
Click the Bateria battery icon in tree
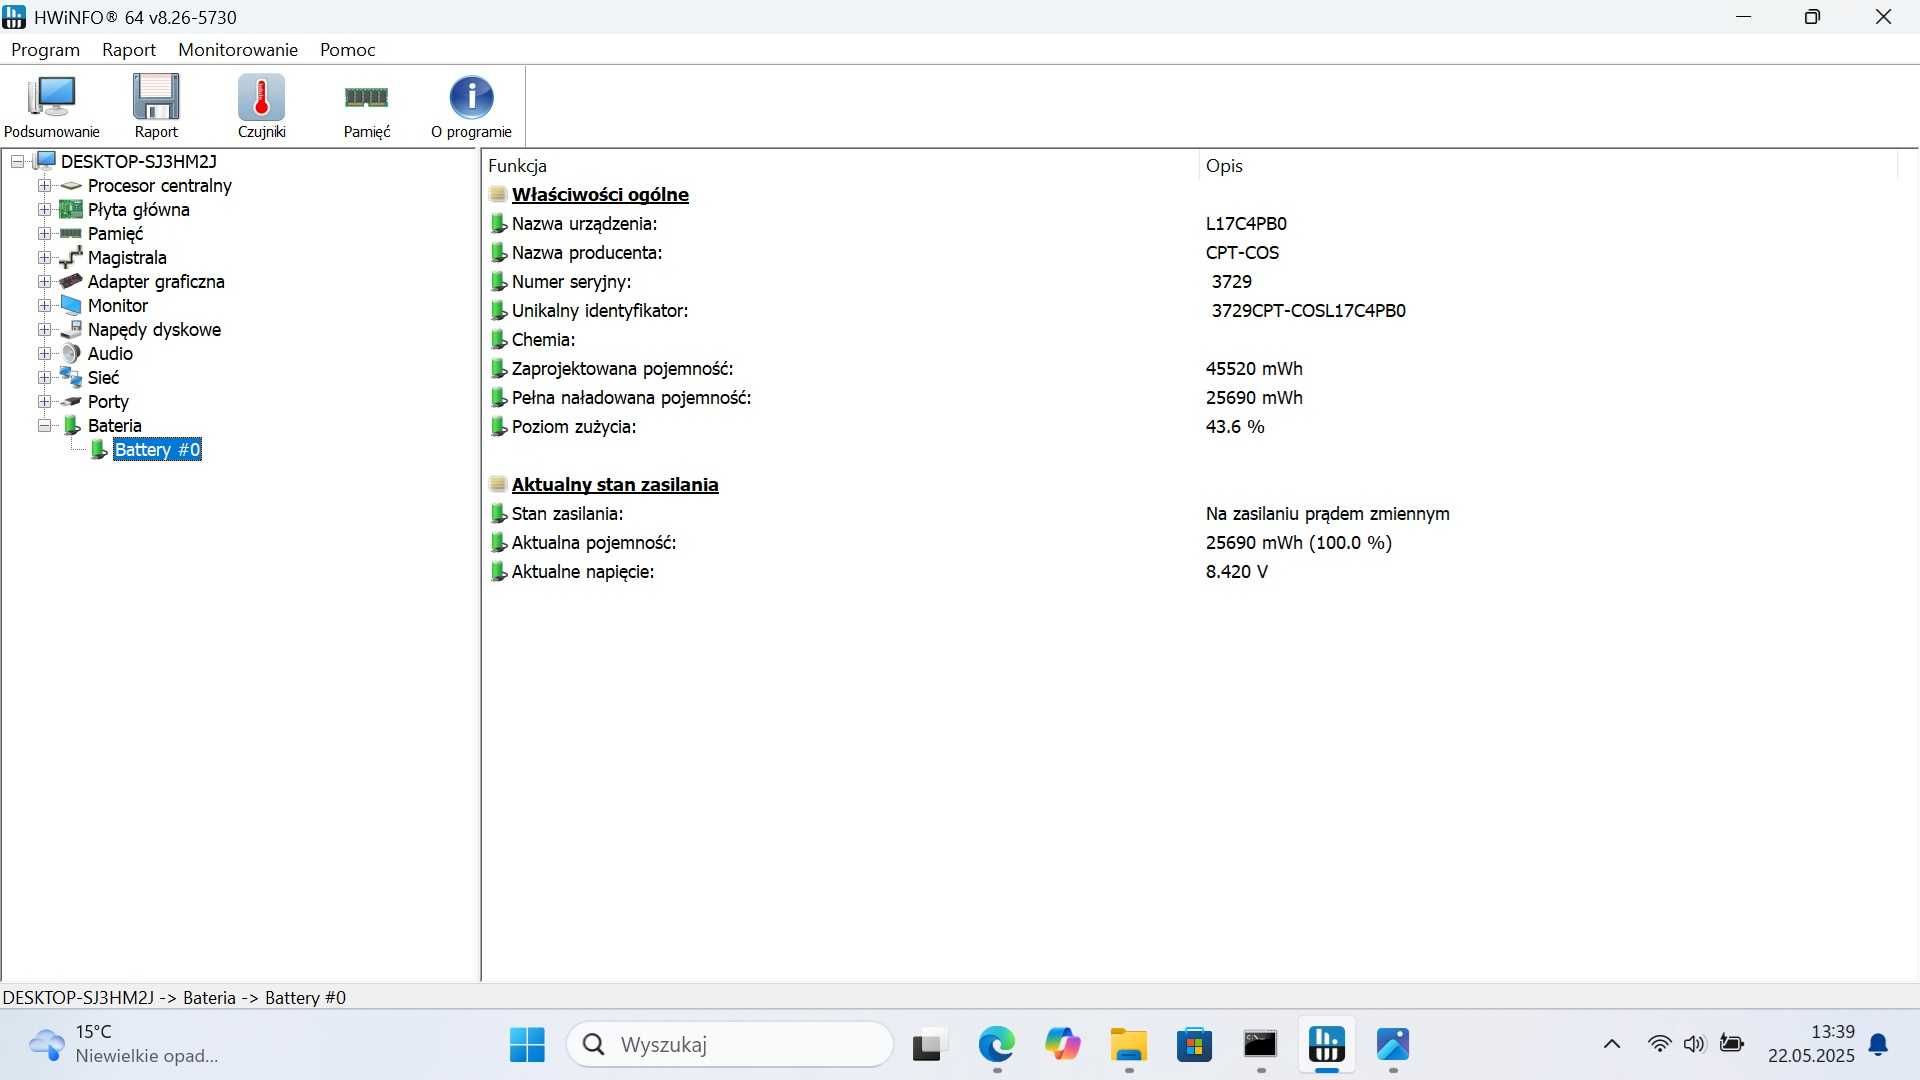pos(71,425)
